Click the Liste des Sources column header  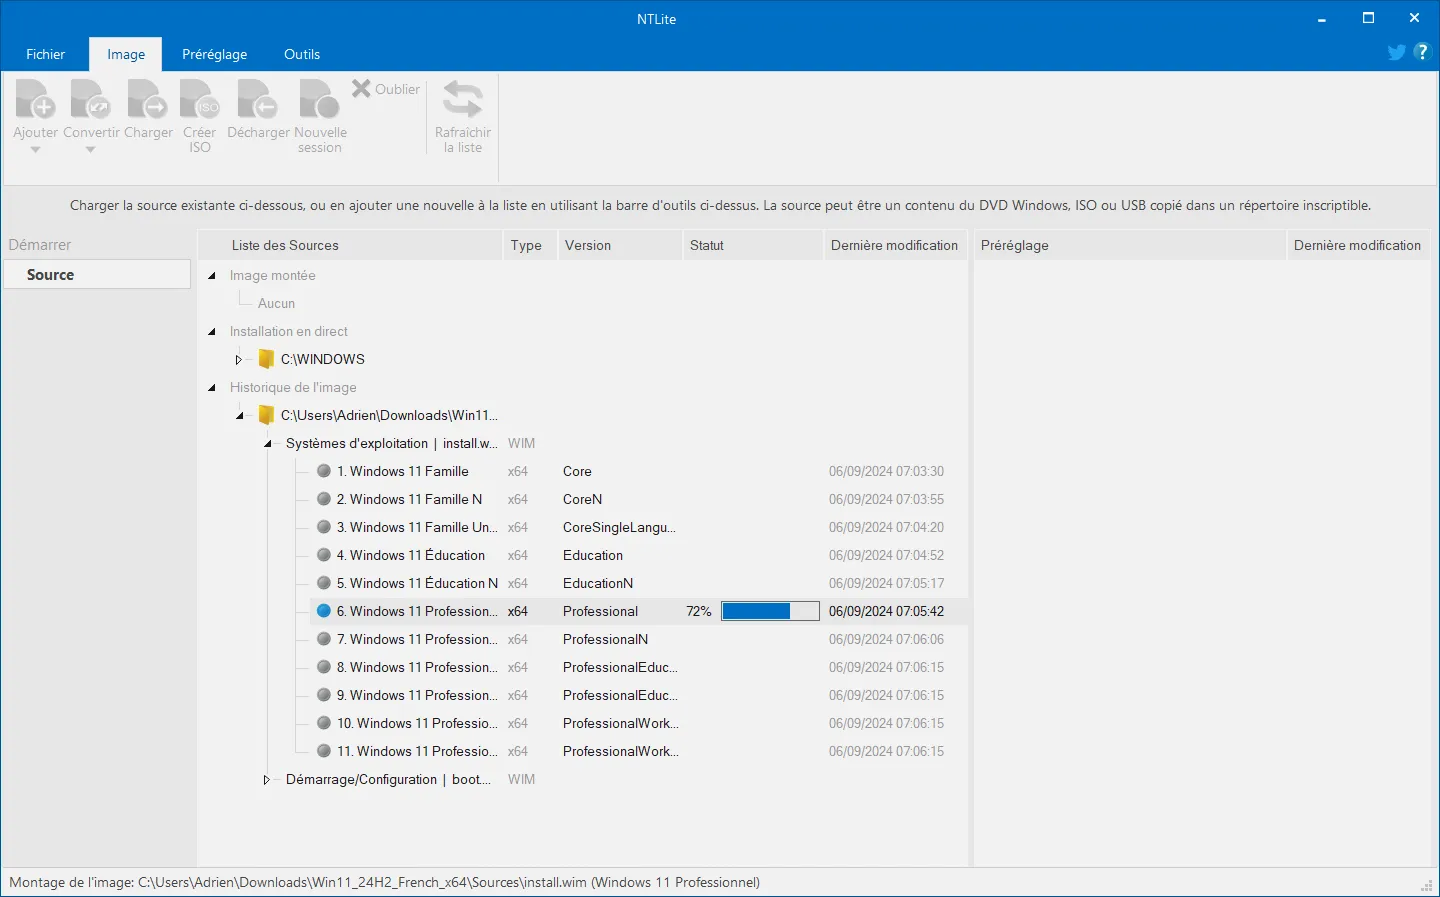click(350, 245)
